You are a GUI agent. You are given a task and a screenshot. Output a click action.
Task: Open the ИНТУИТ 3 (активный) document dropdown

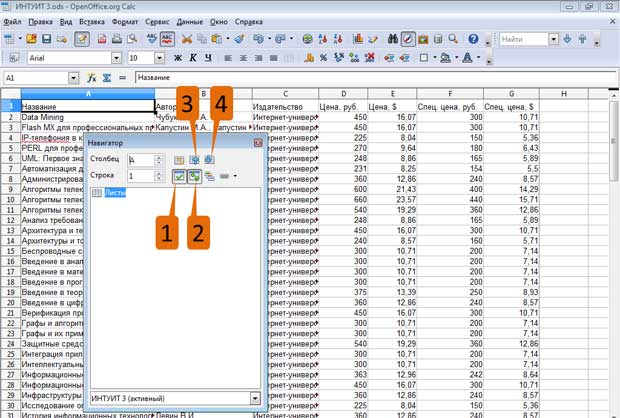click(255, 398)
